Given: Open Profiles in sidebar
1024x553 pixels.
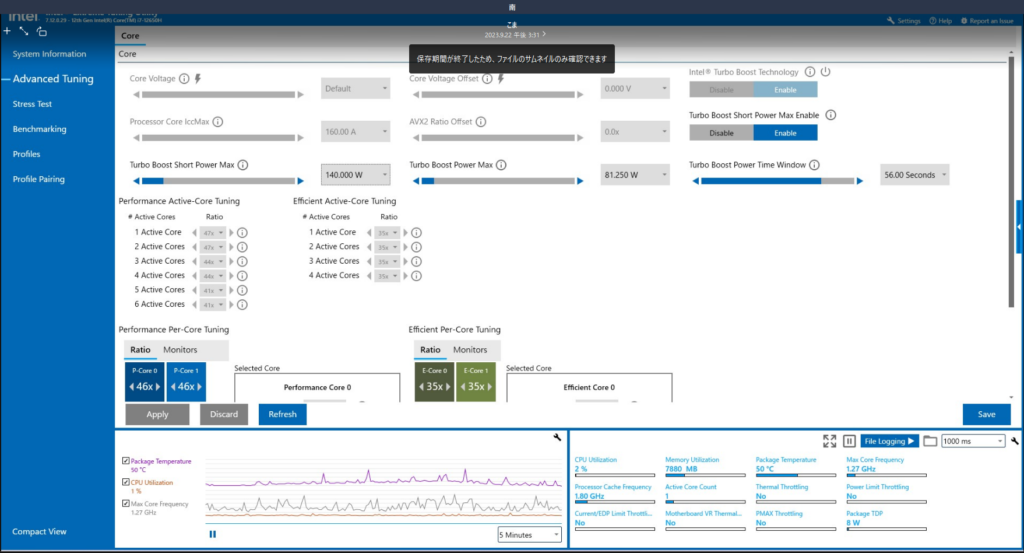Looking at the screenshot, I should click(x=27, y=154).
